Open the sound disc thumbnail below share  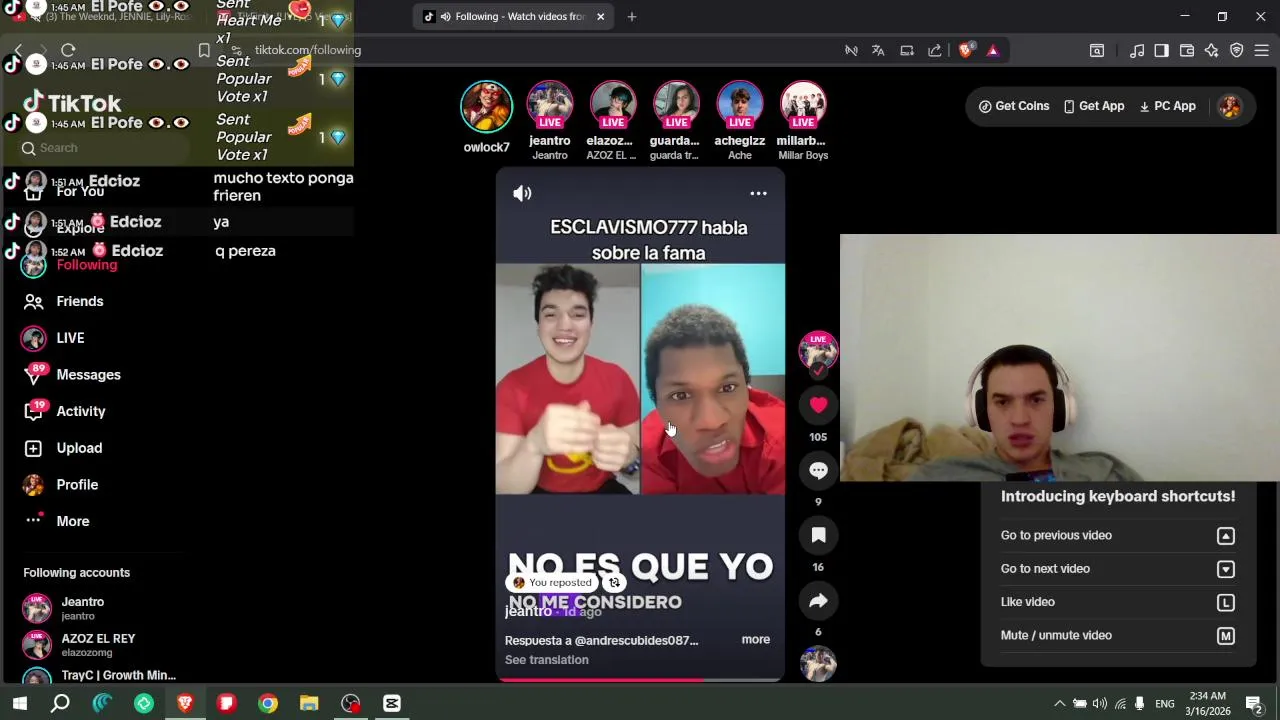point(818,664)
